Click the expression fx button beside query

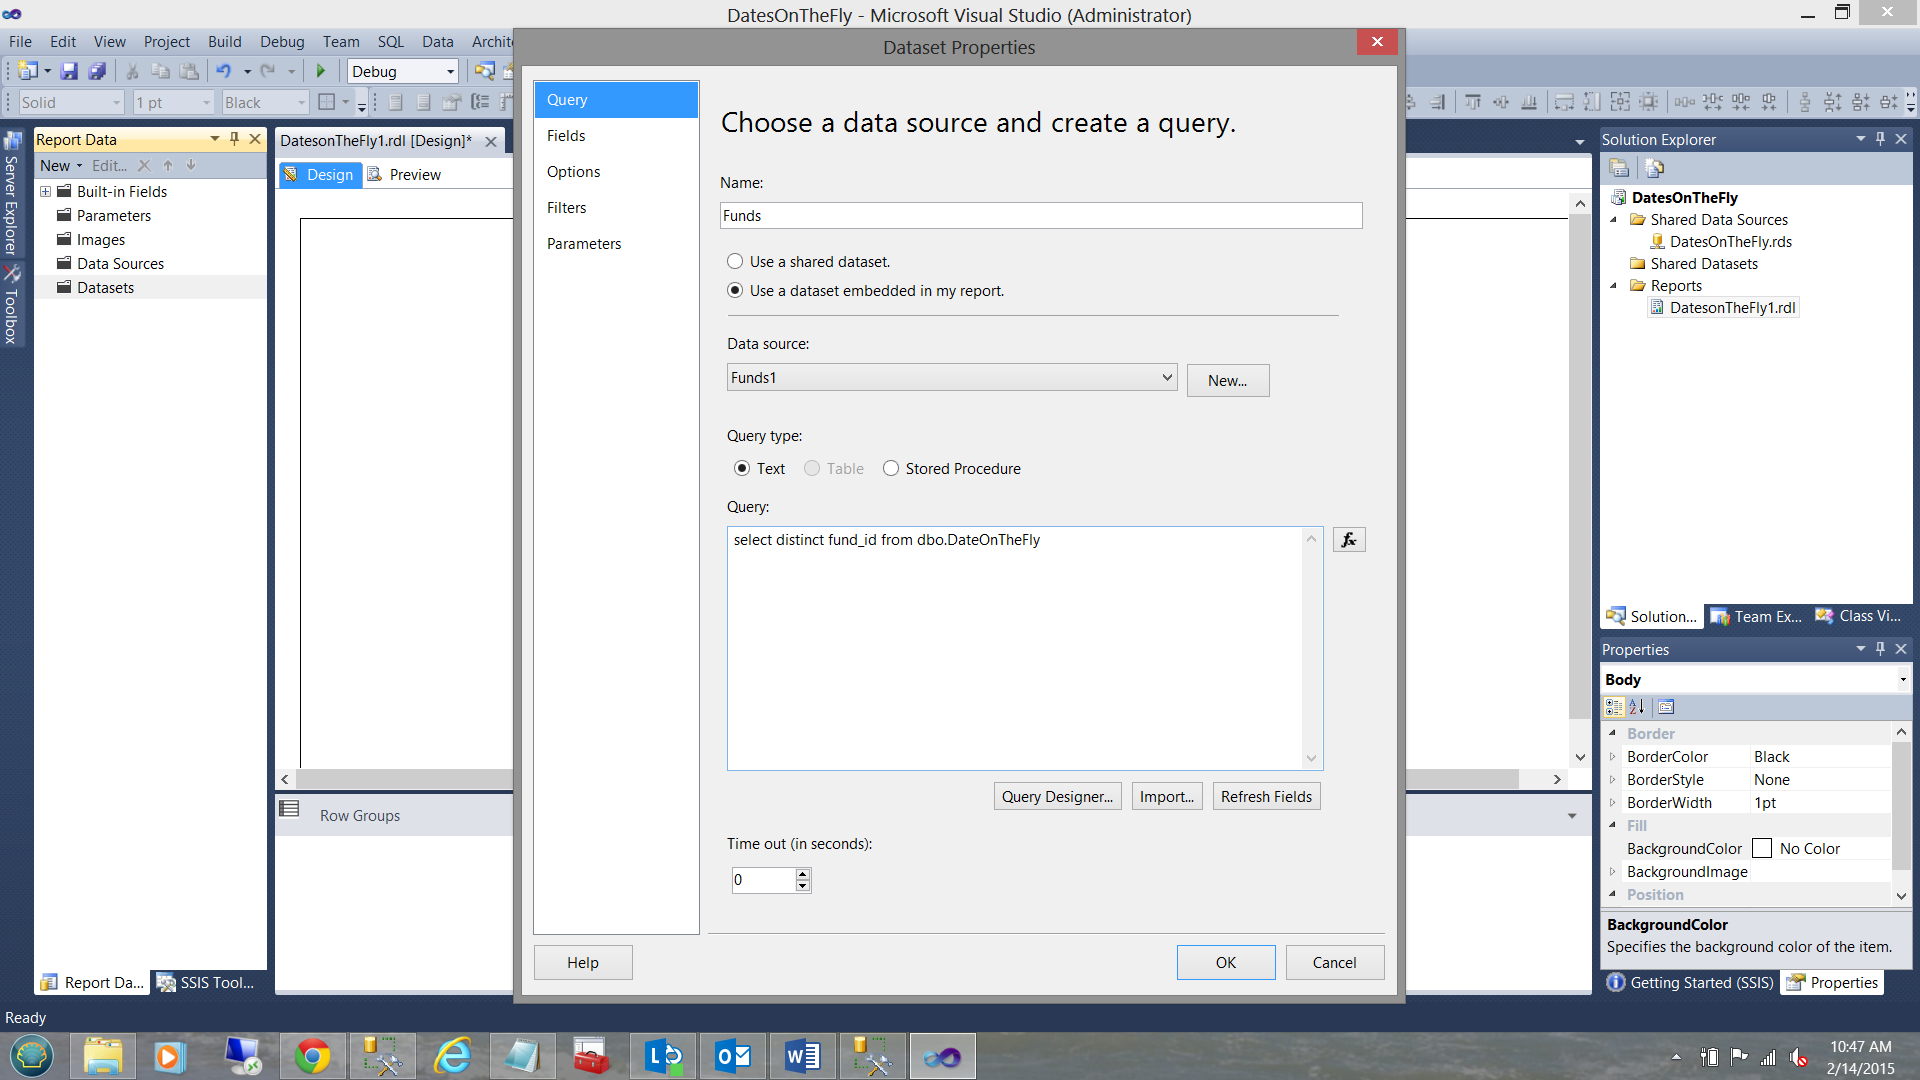[x=1349, y=540]
